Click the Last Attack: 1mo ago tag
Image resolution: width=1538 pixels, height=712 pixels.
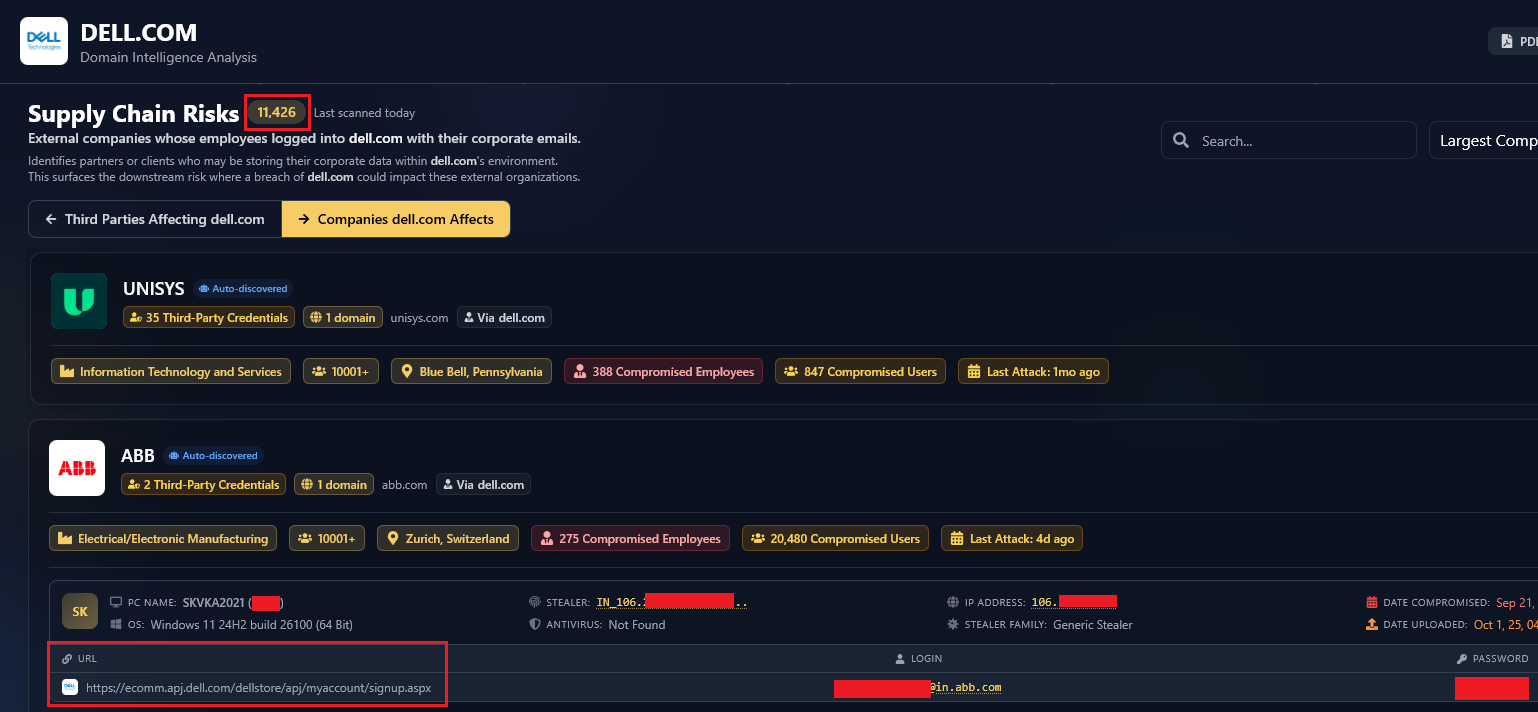point(1033,372)
